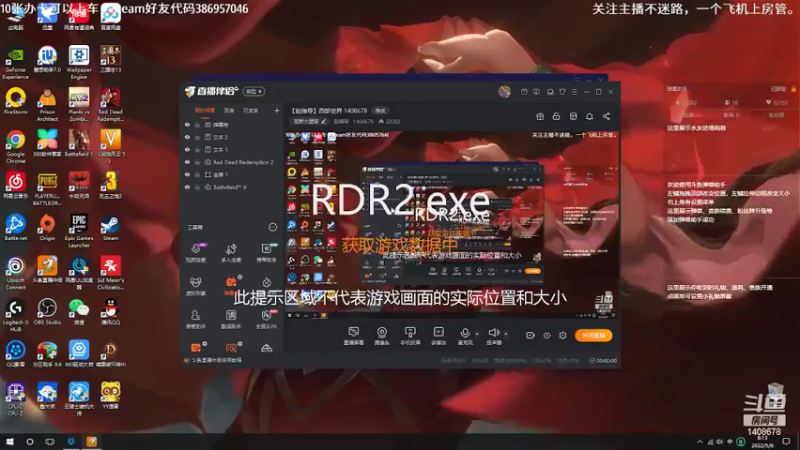The width and height of the screenshot is (800, 450).
Task: Open stream settings gear icon
Action: 563,335
